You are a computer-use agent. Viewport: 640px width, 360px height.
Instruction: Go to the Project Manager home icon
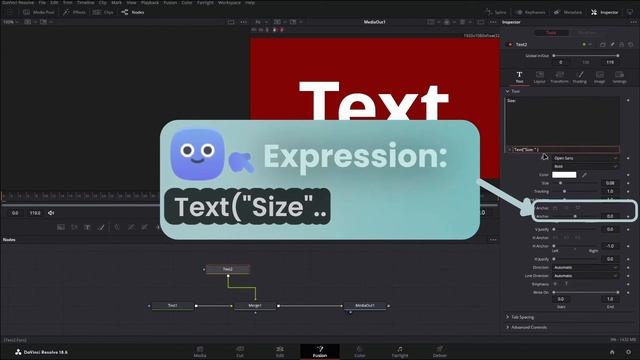tap(612, 352)
